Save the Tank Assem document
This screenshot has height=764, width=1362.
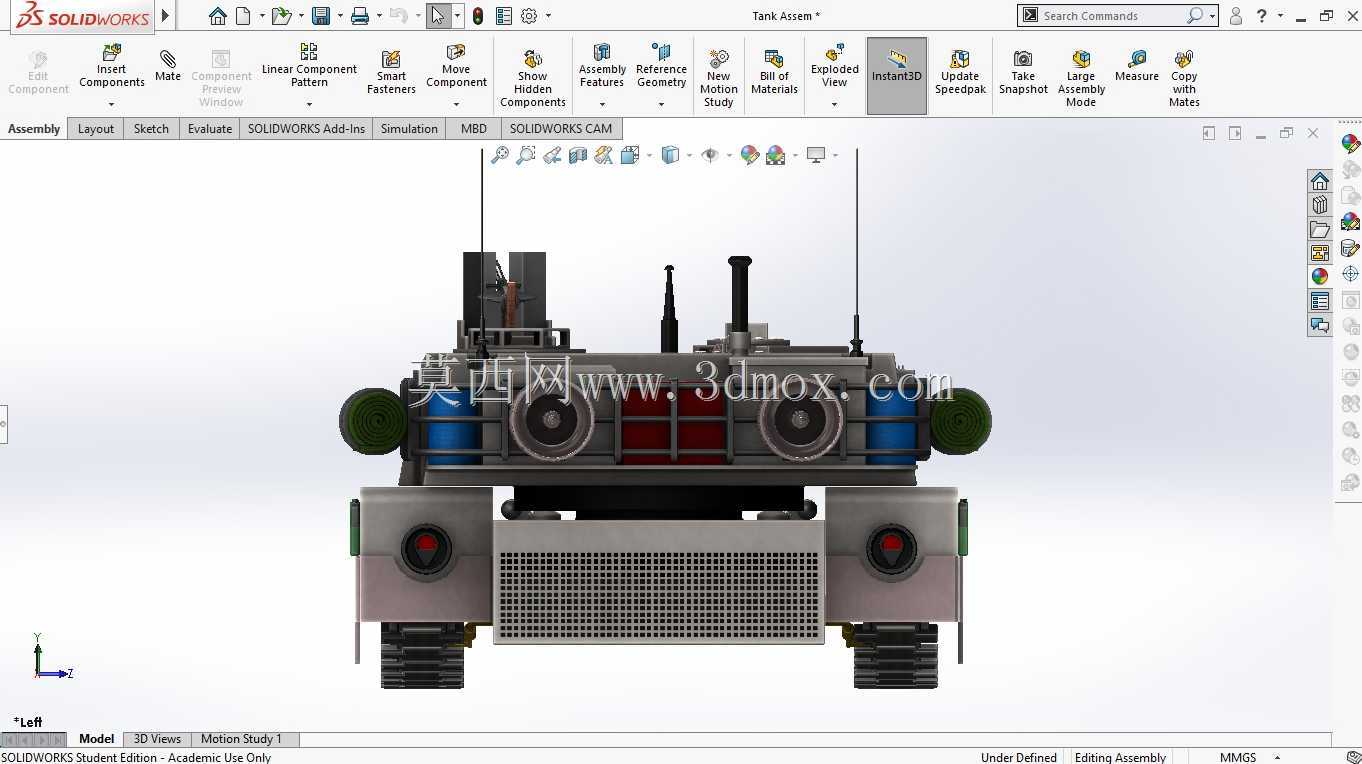tap(321, 16)
